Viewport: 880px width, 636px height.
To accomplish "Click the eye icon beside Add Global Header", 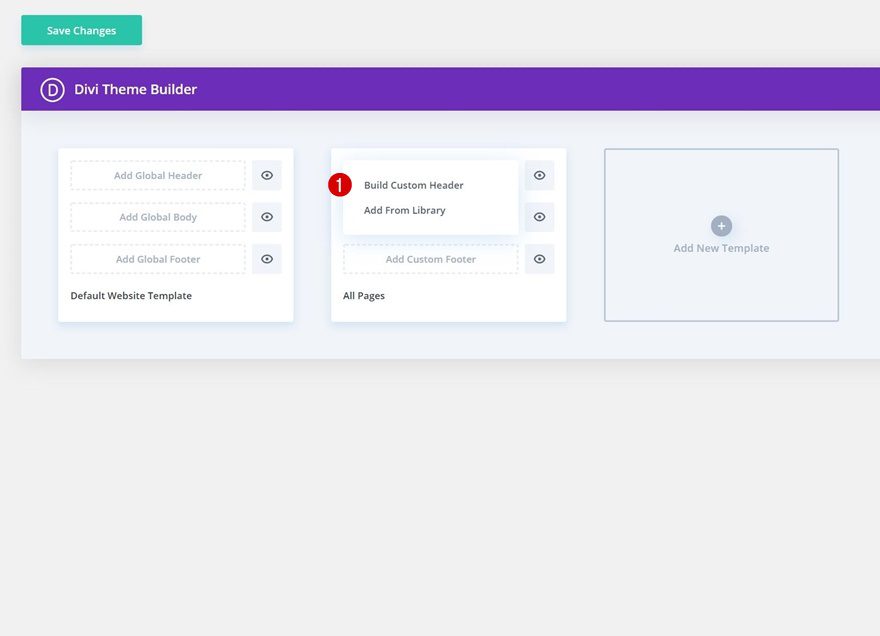I will (266, 175).
